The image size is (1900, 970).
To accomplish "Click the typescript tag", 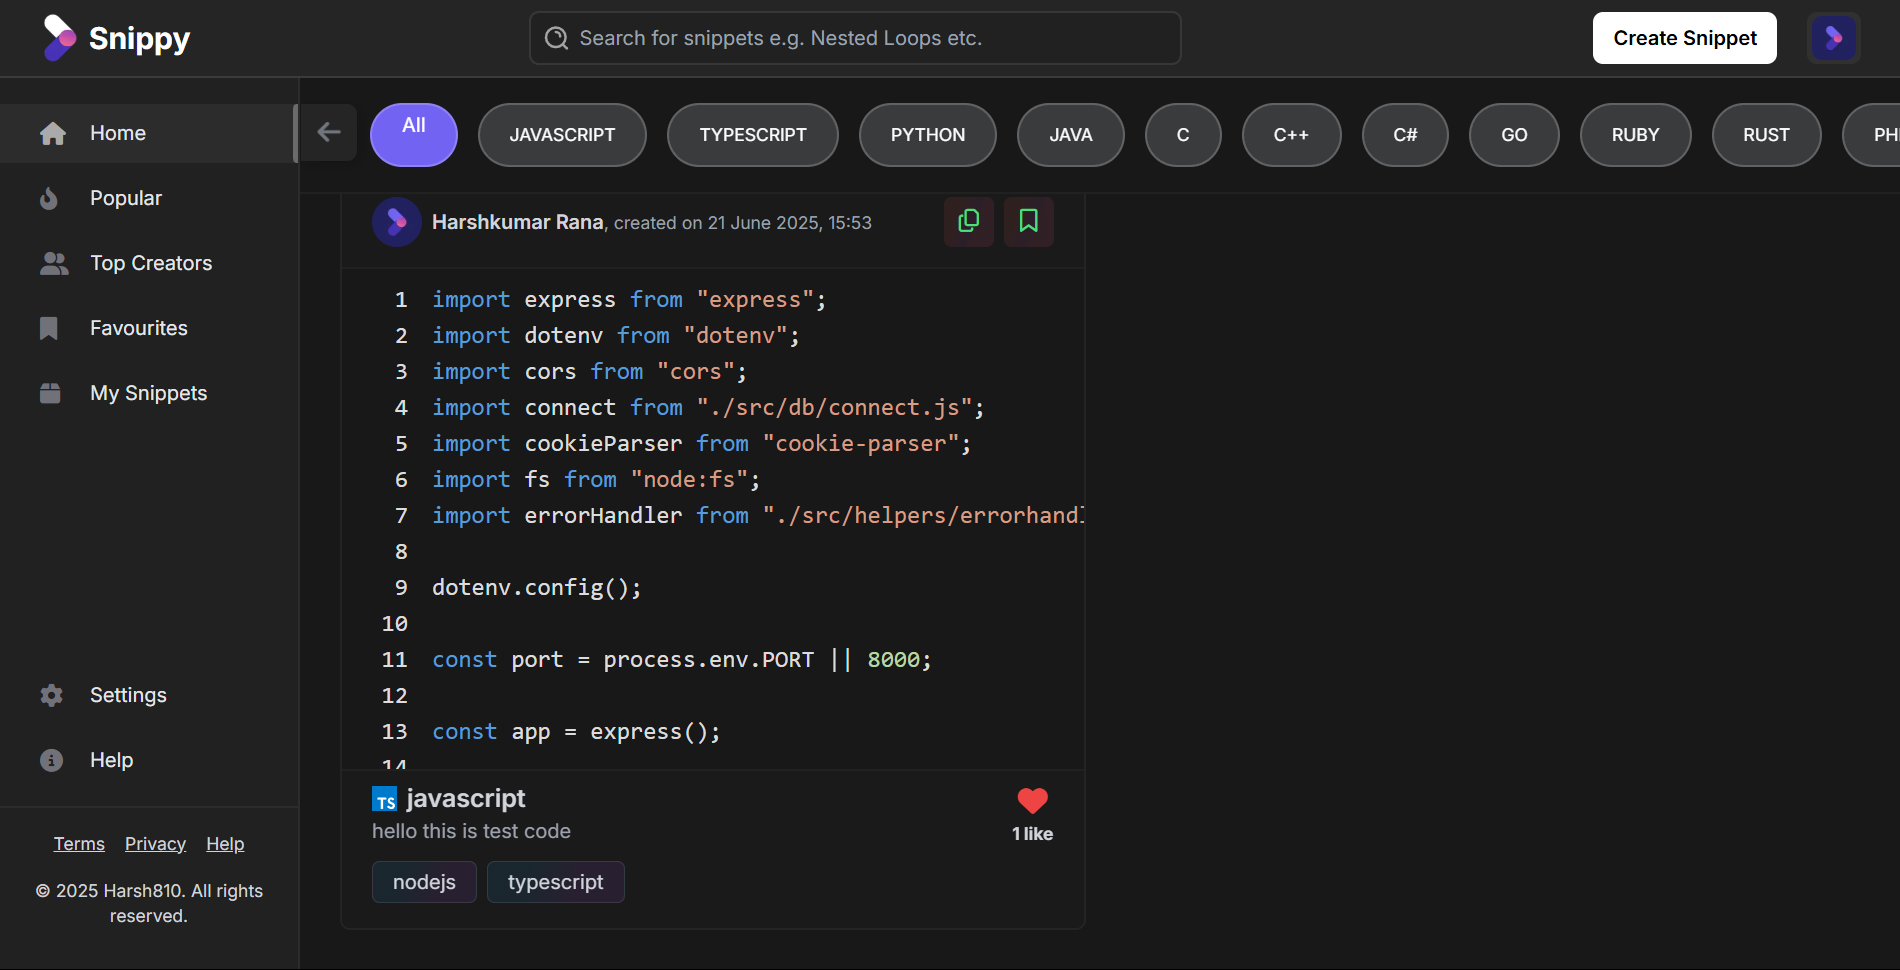I will click(555, 882).
